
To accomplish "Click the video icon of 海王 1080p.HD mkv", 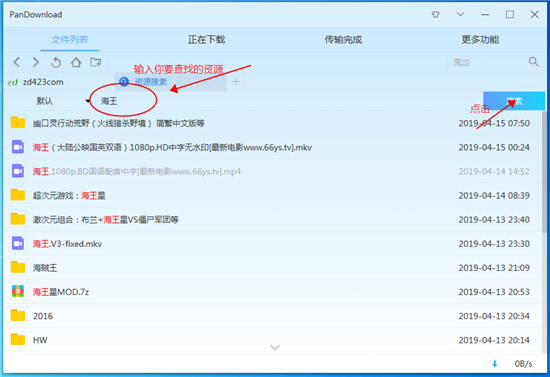I will coord(18,147).
